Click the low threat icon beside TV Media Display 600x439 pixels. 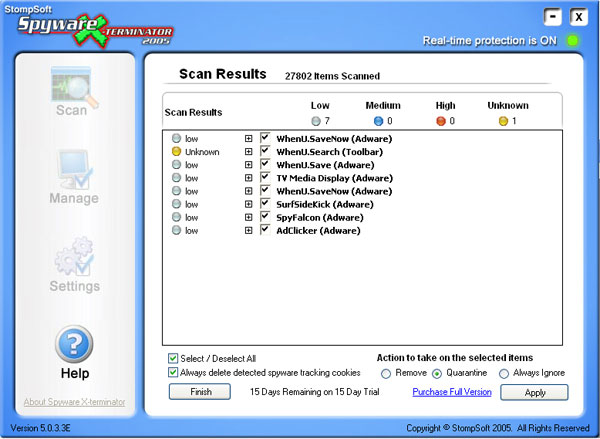pyautogui.click(x=176, y=178)
